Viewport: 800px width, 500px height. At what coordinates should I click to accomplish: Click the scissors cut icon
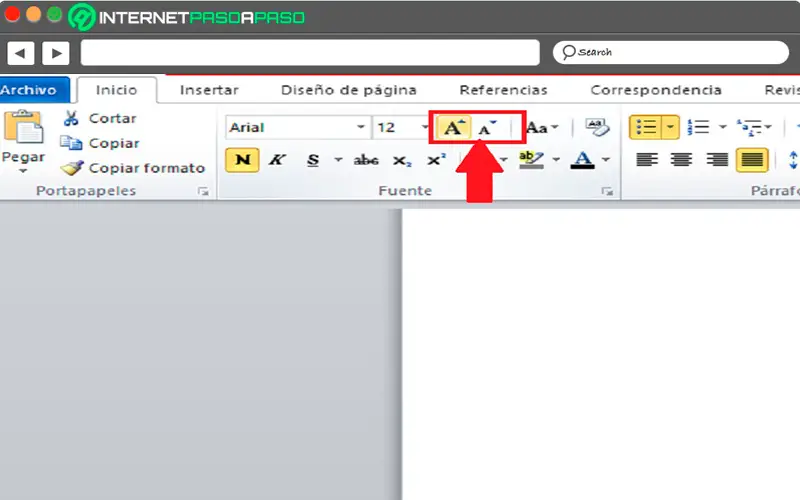click(x=71, y=118)
